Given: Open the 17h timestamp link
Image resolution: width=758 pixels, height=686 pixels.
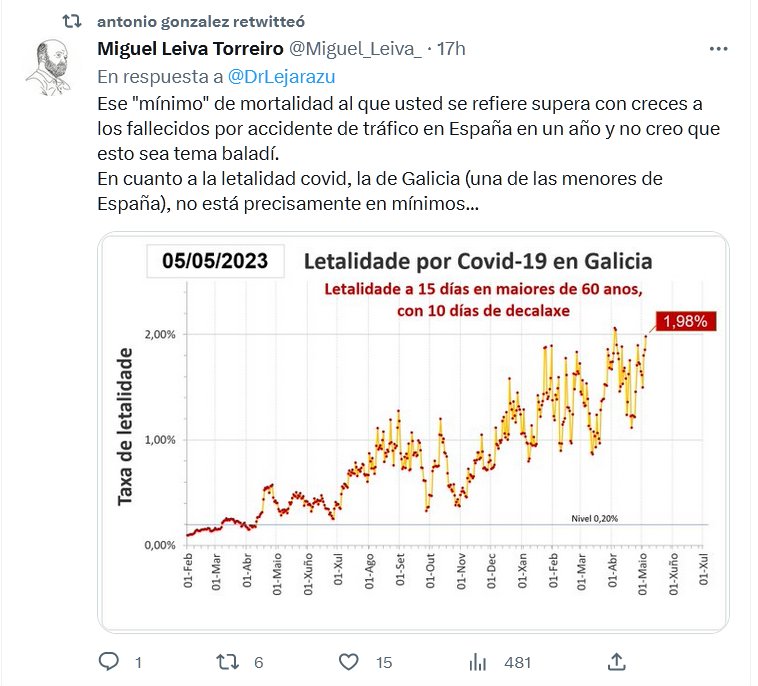Looking at the screenshot, I should [451, 48].
